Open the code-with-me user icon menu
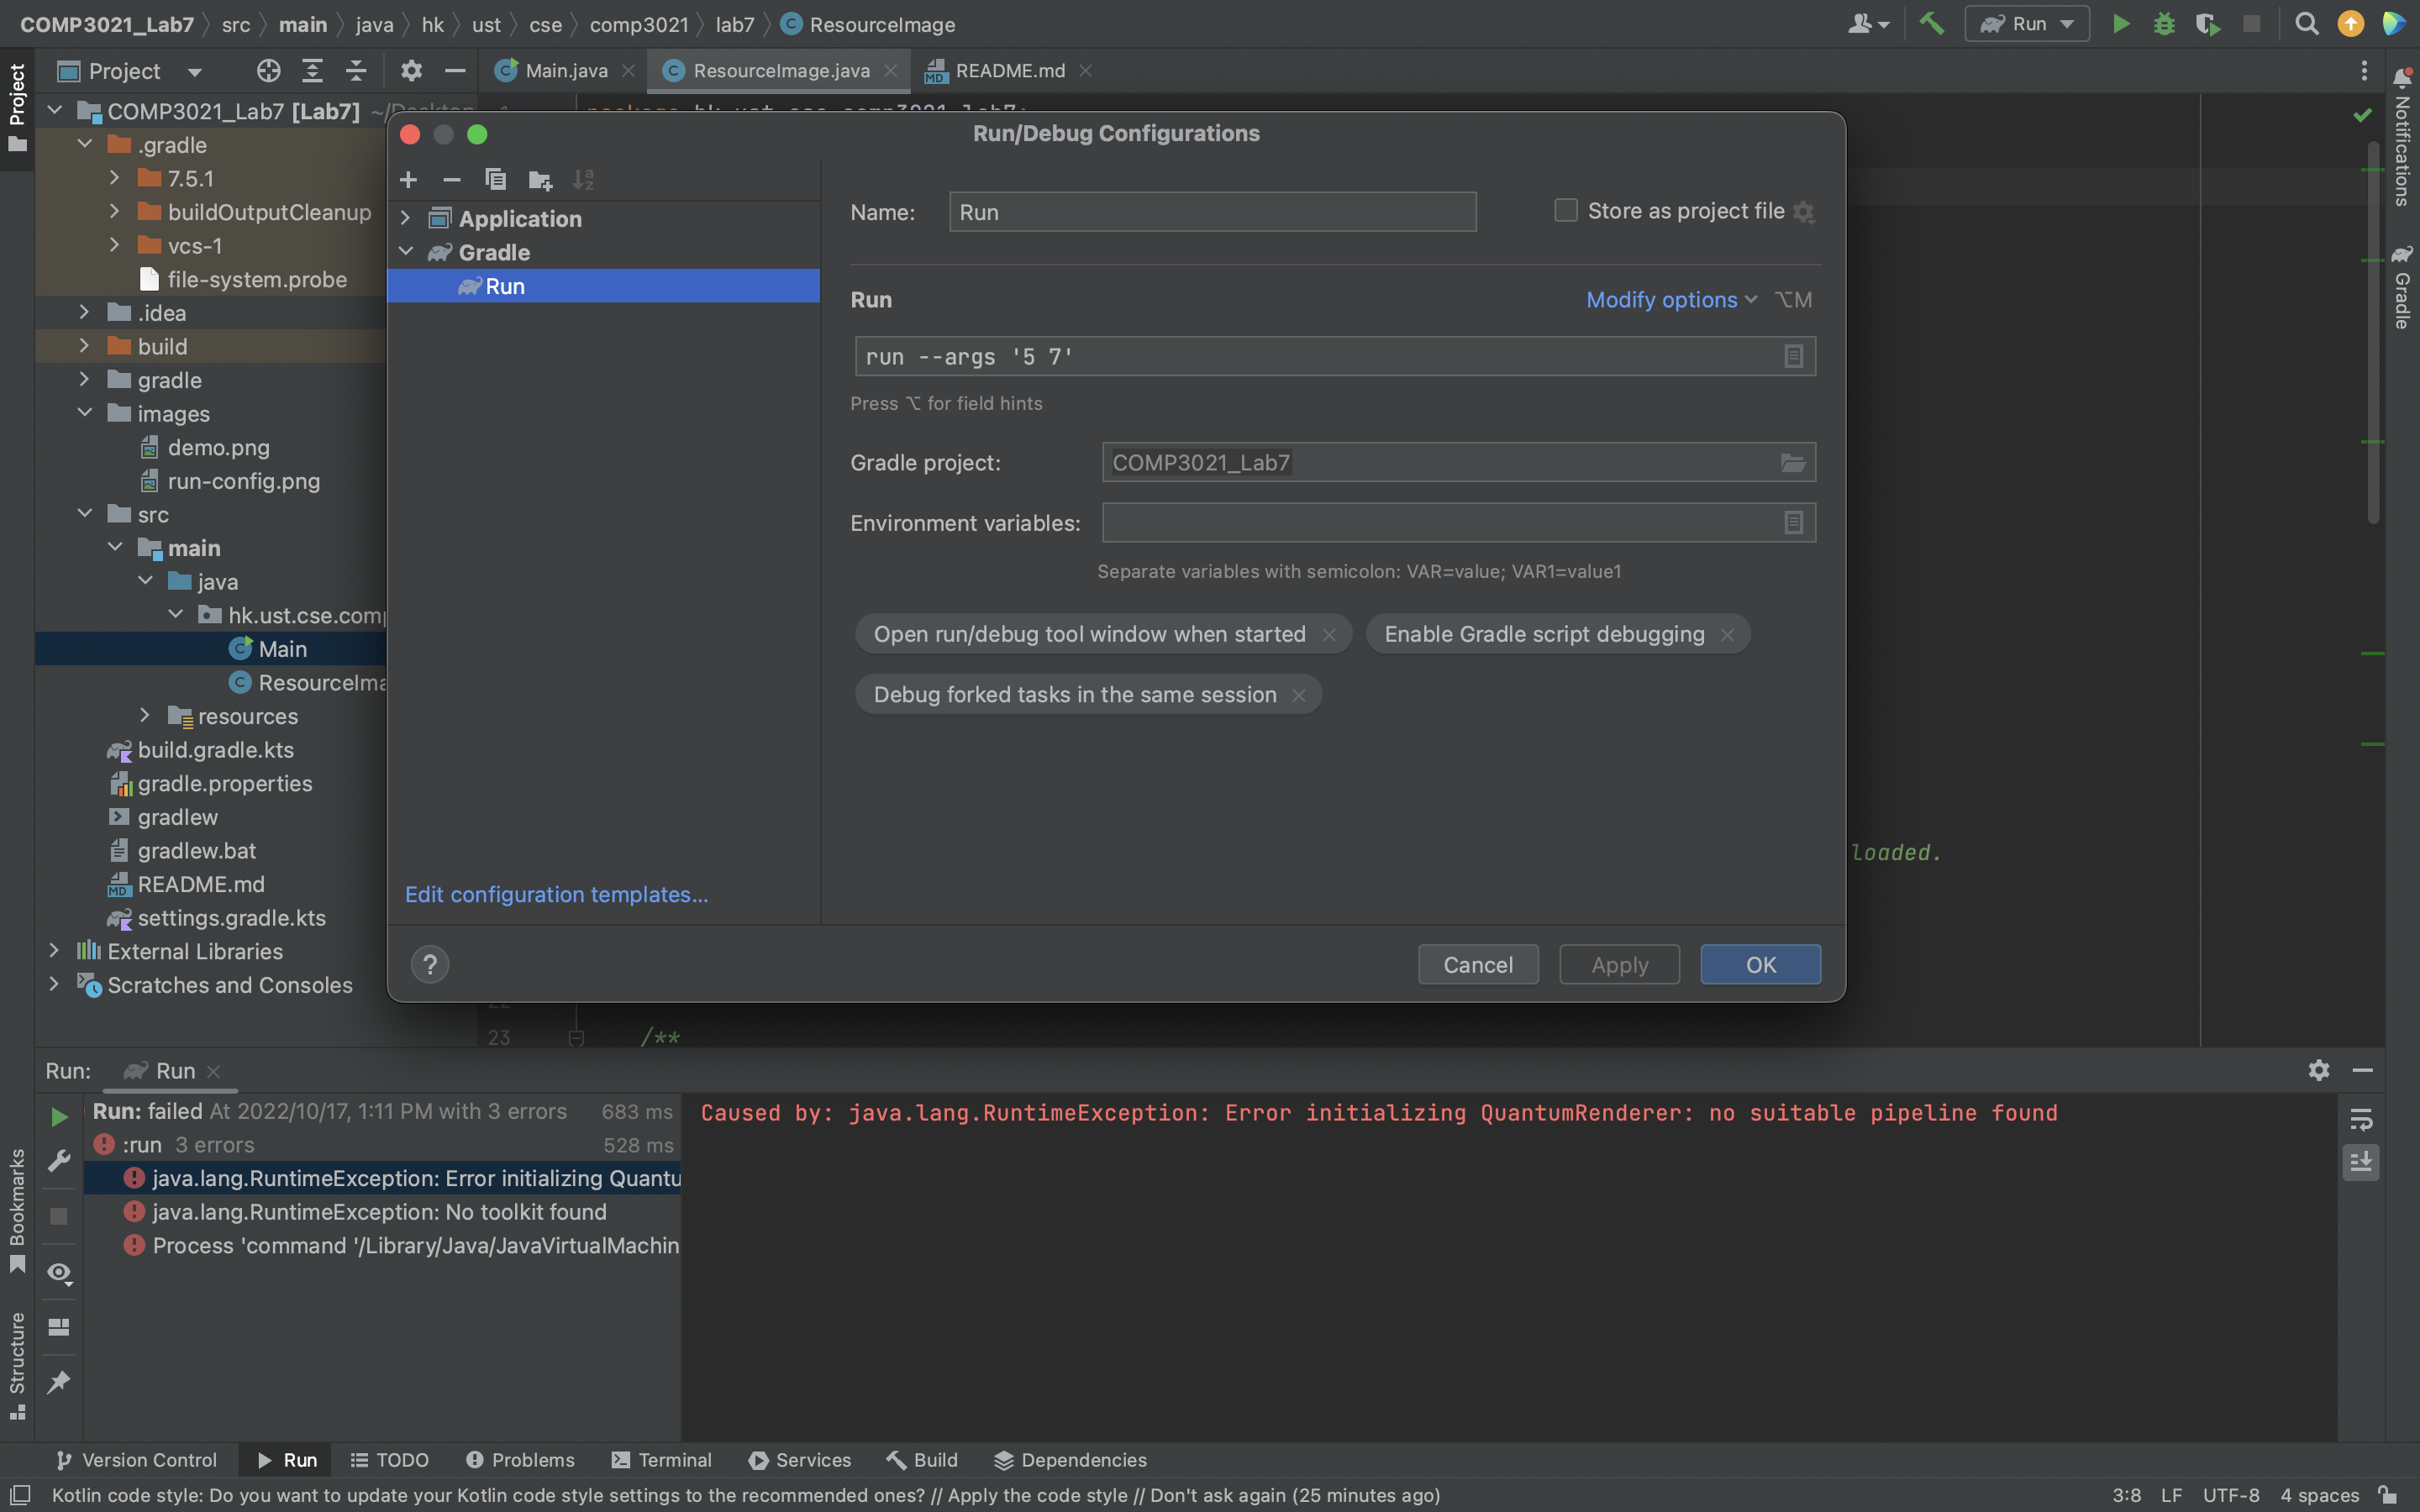Image resolution: width=2420 pixels, height=1512 pixels. (x=1867, y=24)
